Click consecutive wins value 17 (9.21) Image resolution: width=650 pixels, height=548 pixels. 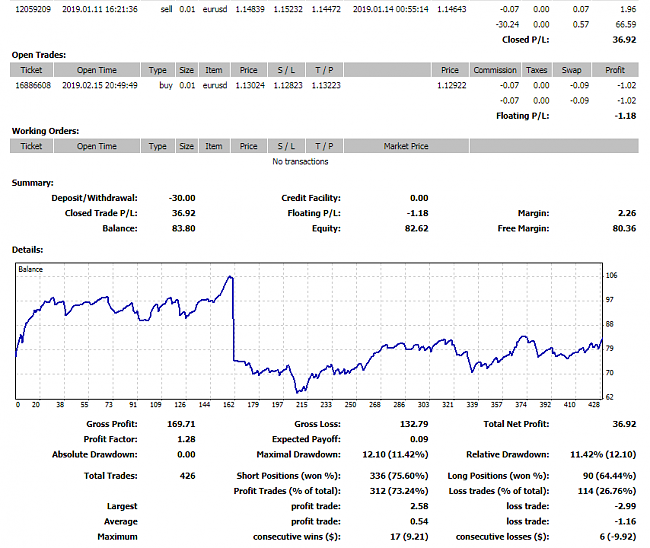point(409,537)
